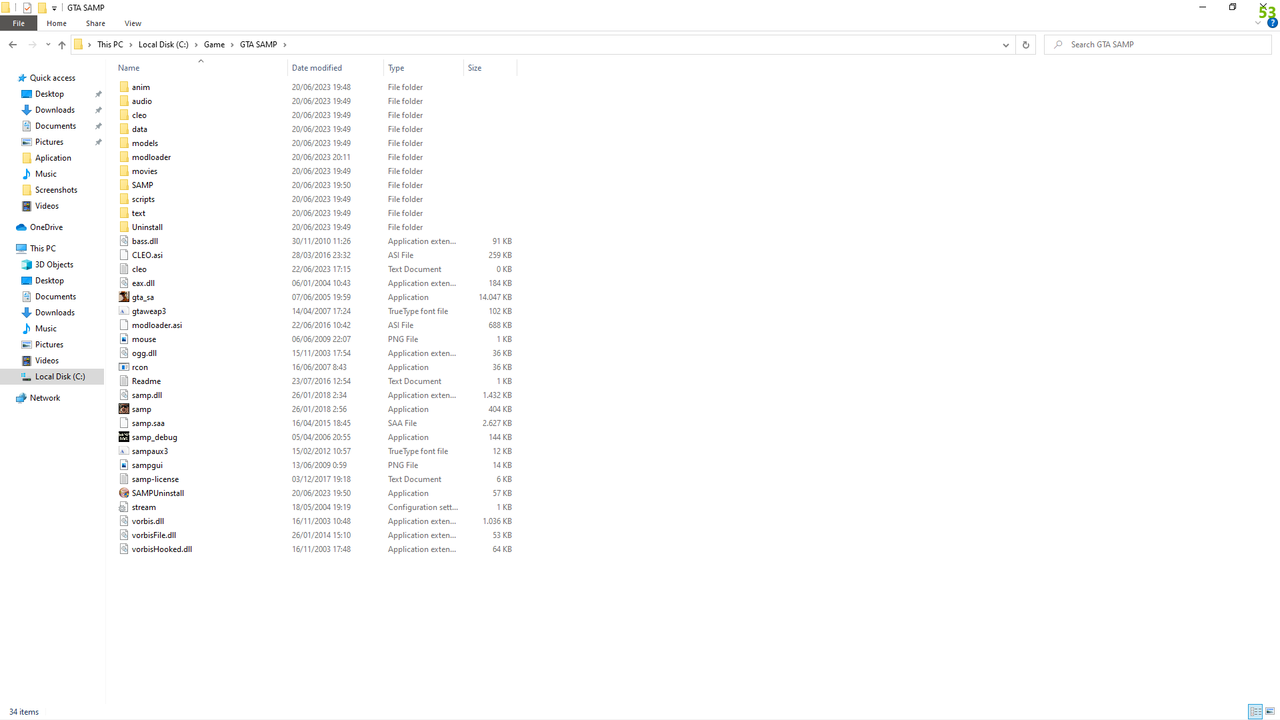Click the sampaux3 font file icon
1280x720 pixels.
[124, 451]
